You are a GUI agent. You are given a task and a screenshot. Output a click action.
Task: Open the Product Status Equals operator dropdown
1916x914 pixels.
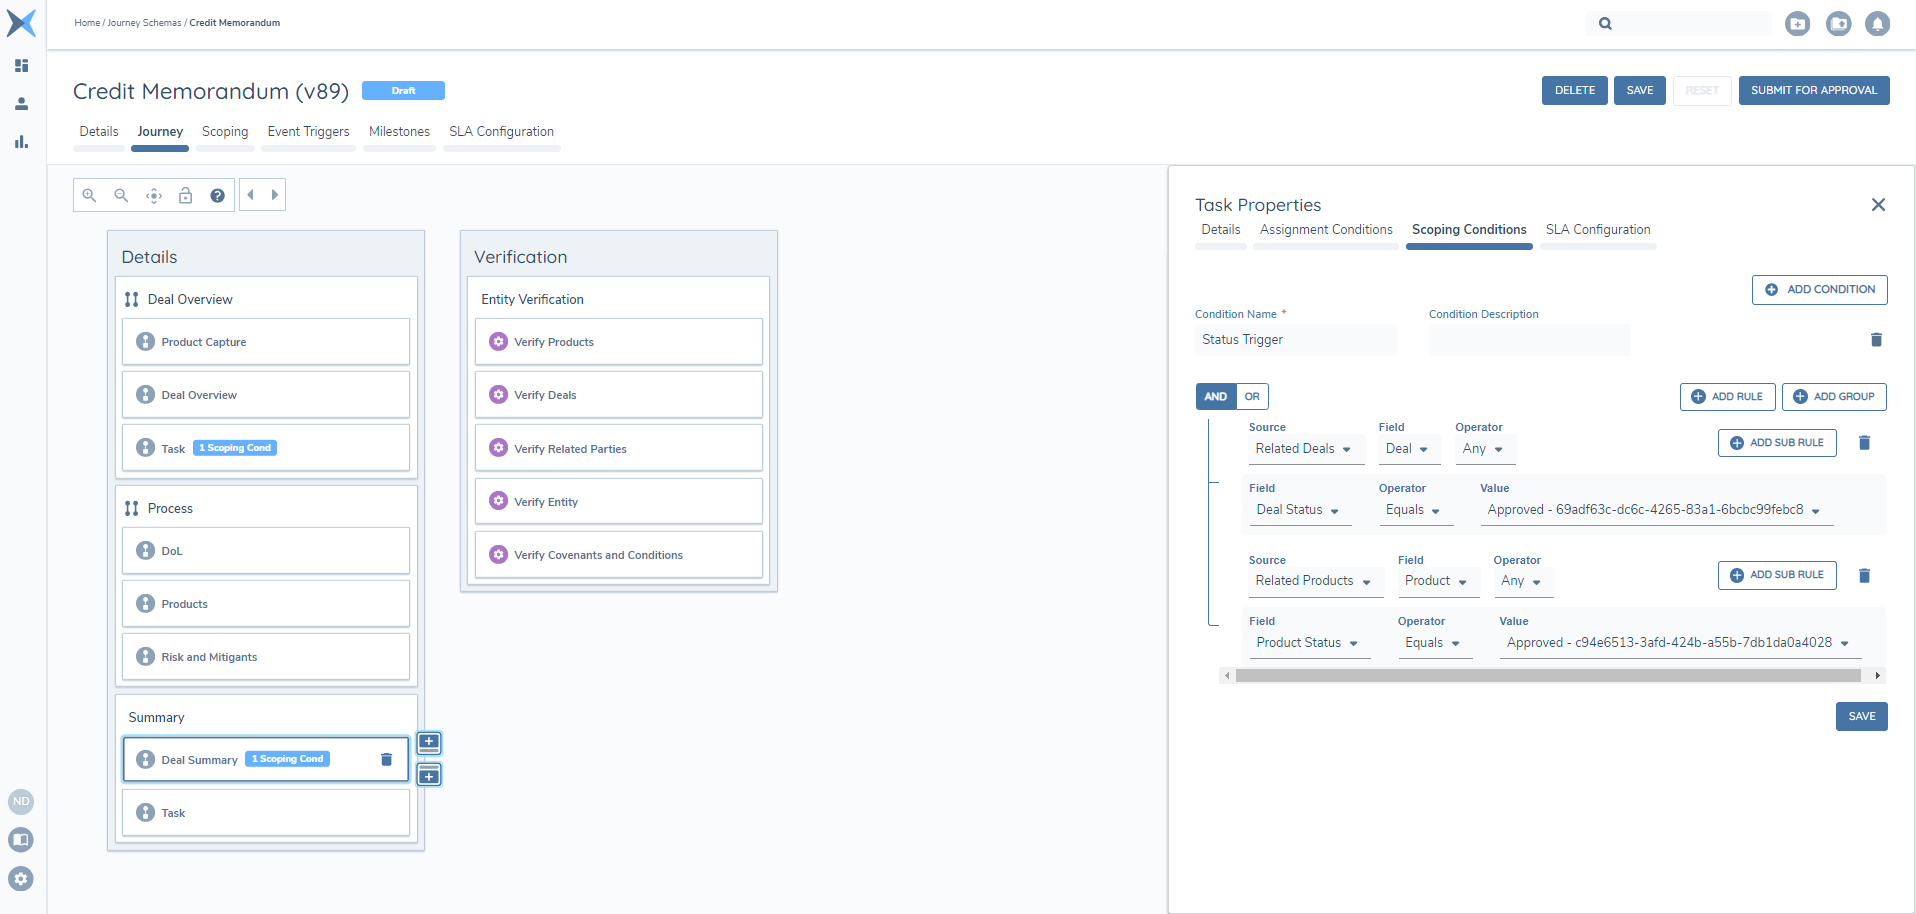(1433, 643)
